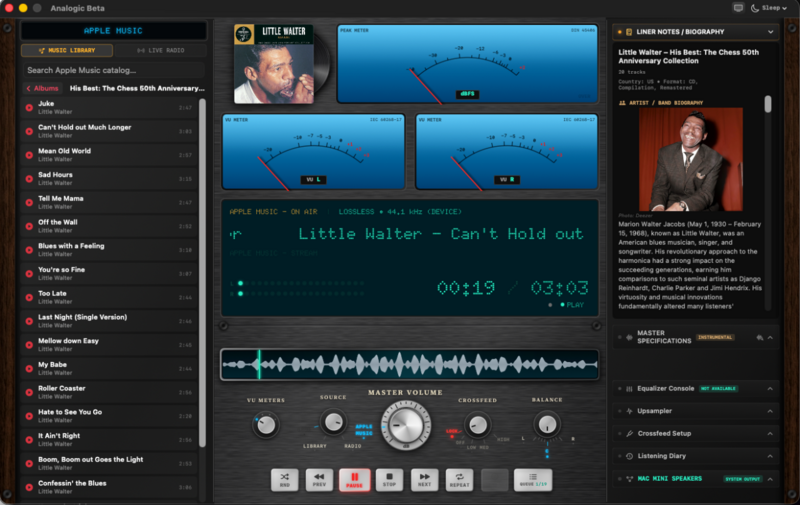Image resolution: width=800 pixels, height=505 pixels.
Task: Select Boom, Boom out Goes the Light
Action: [110, 463]
